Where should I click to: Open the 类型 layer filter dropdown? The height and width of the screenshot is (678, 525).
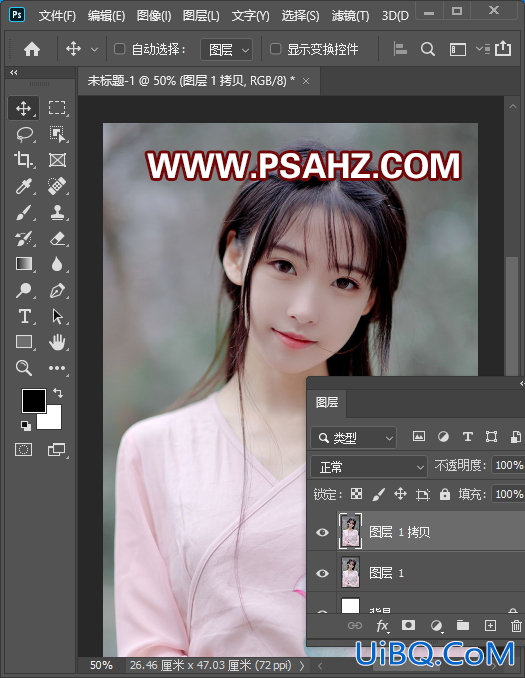(353, 438)
